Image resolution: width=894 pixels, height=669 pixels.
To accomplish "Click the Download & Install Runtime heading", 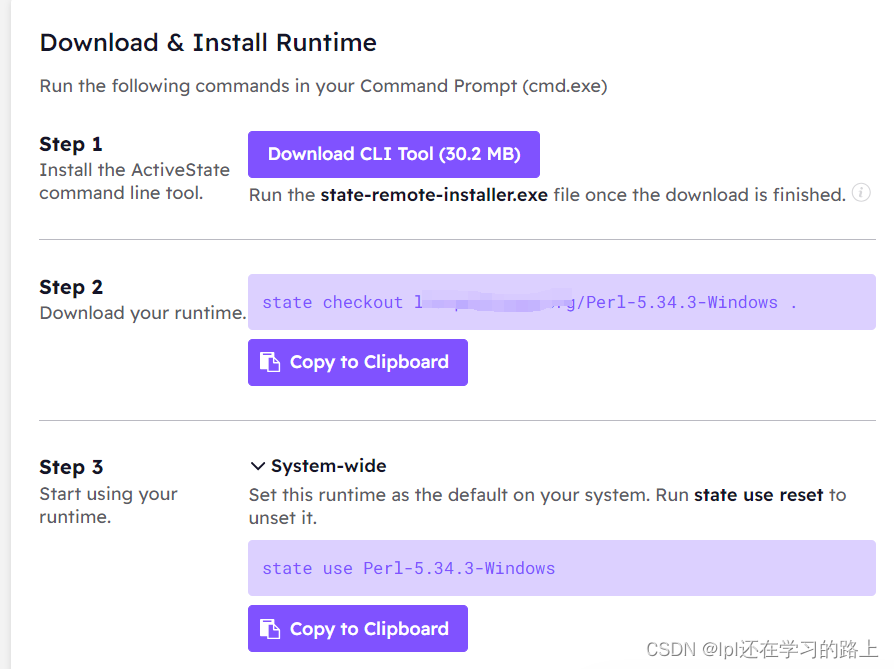I will click(x=208, y=43).
